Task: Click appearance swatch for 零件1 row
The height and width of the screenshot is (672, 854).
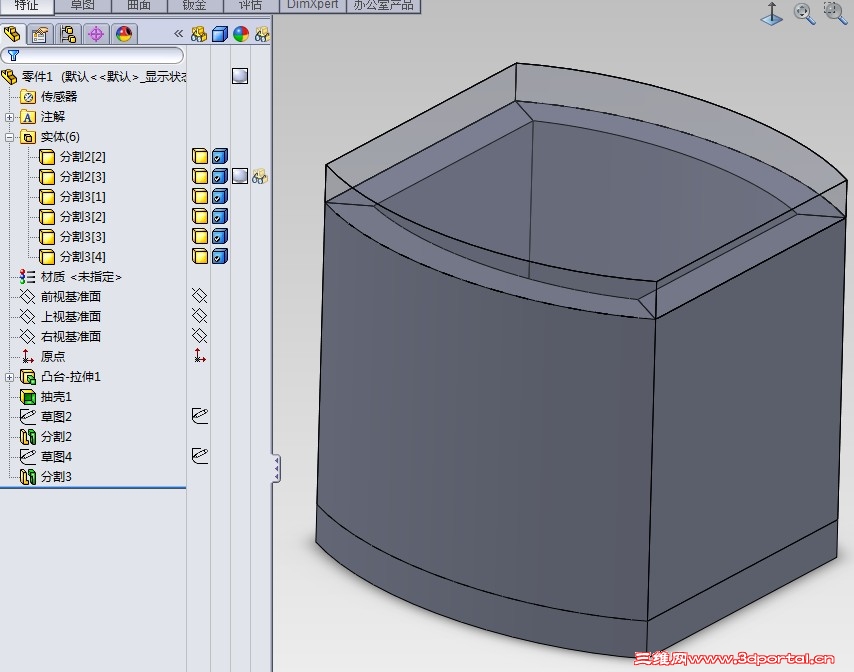Action: coord(240,76)
